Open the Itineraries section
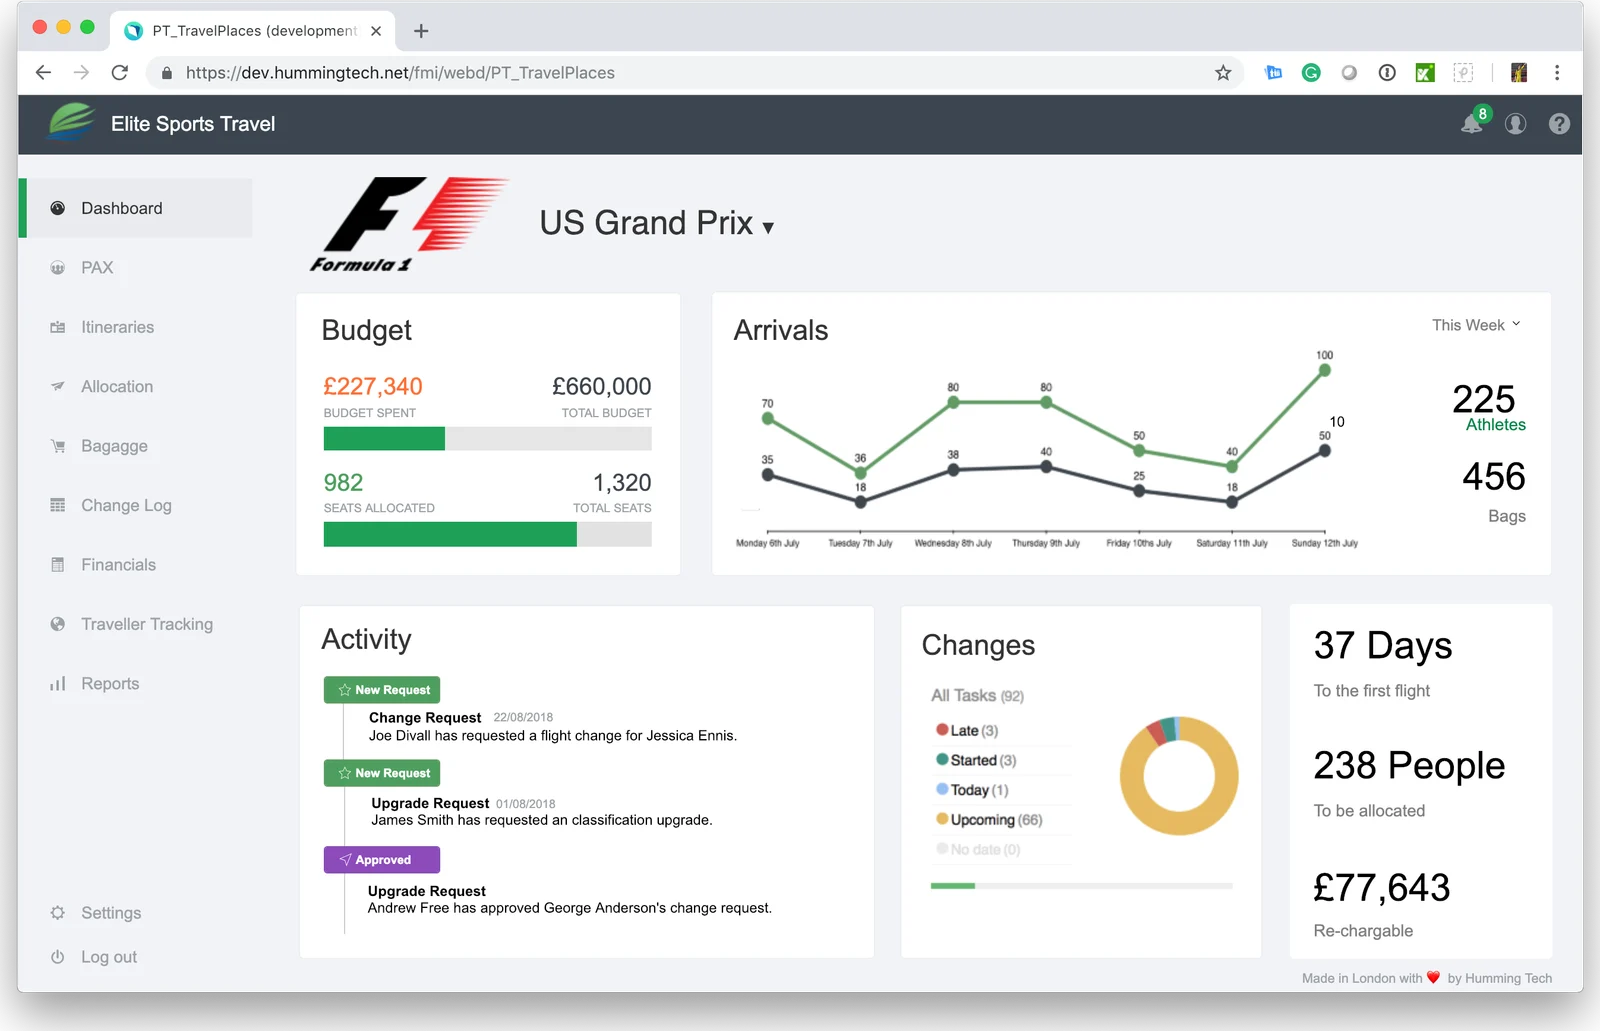 coord(117,327)
